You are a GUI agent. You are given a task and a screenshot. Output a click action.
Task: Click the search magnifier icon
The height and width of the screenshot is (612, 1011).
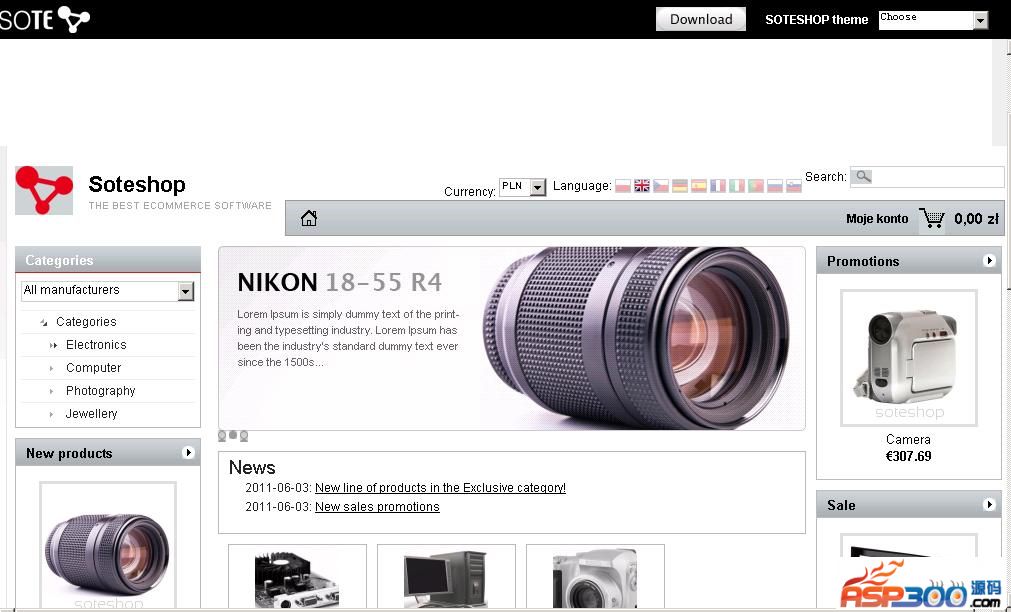tap(863, 176)
